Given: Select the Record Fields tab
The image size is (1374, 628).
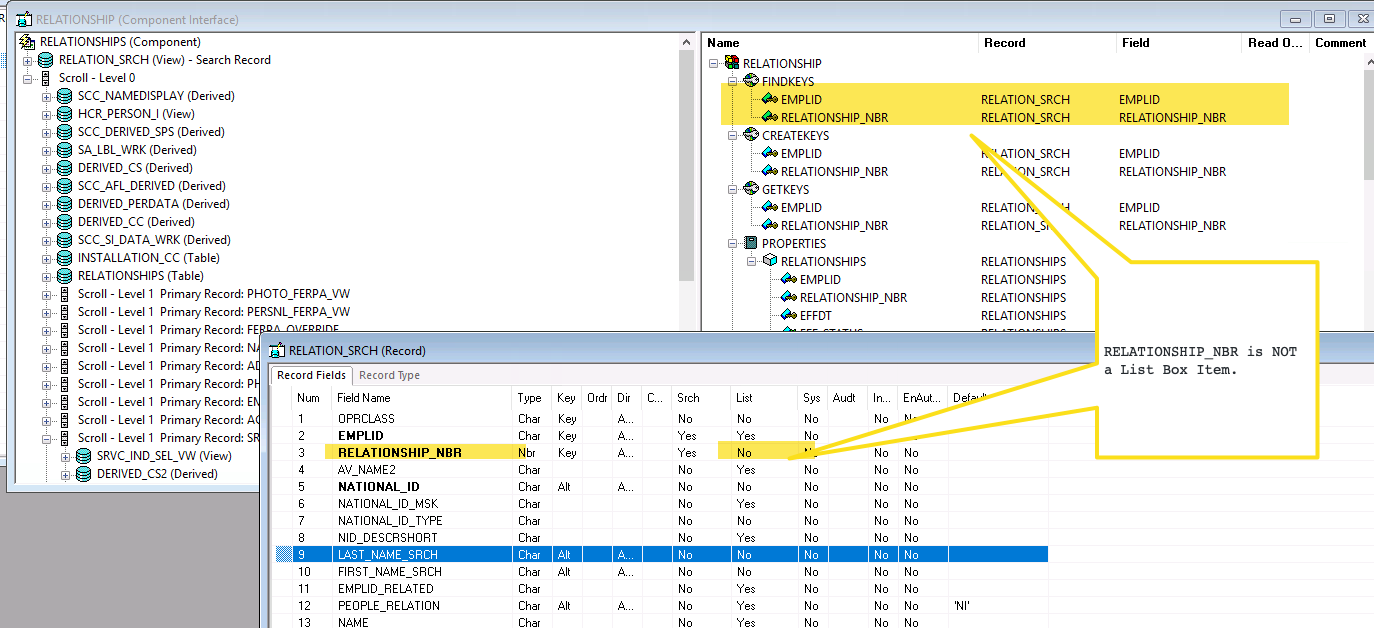Looking at the screenshot, I should click(x=311, y=375).
